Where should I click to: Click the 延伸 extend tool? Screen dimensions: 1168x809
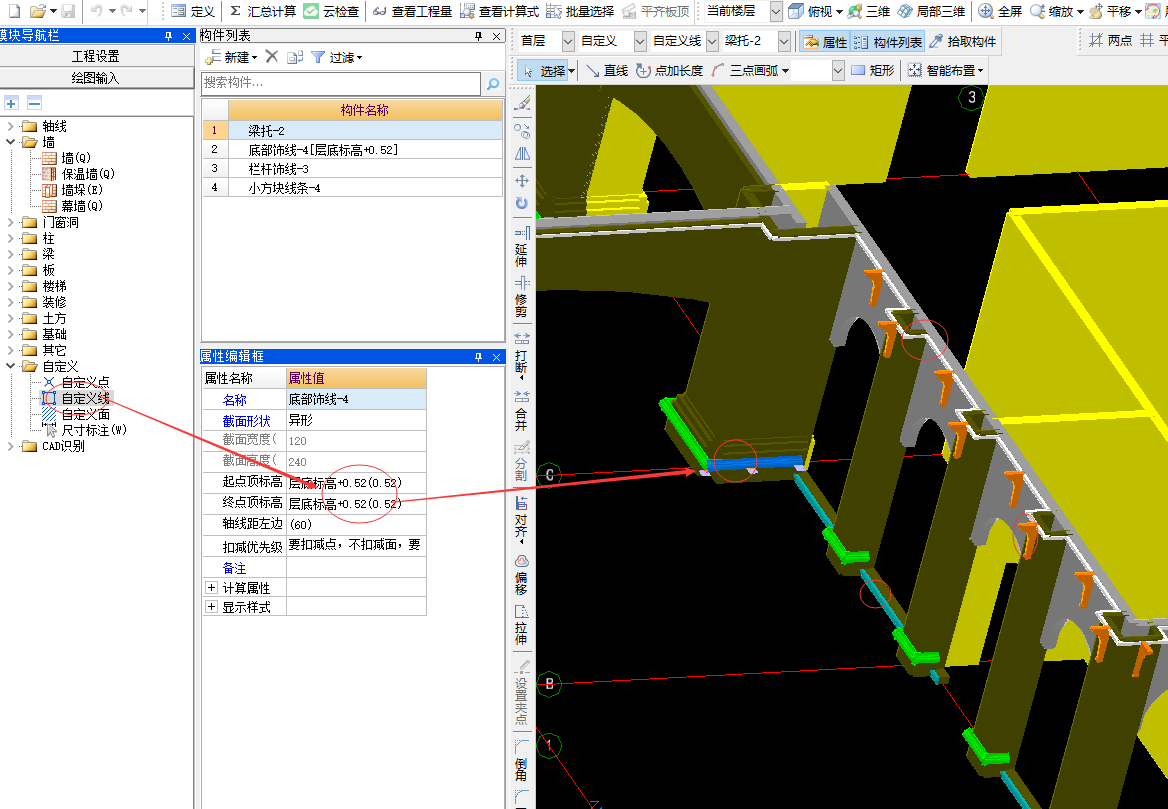pos(521,247)
